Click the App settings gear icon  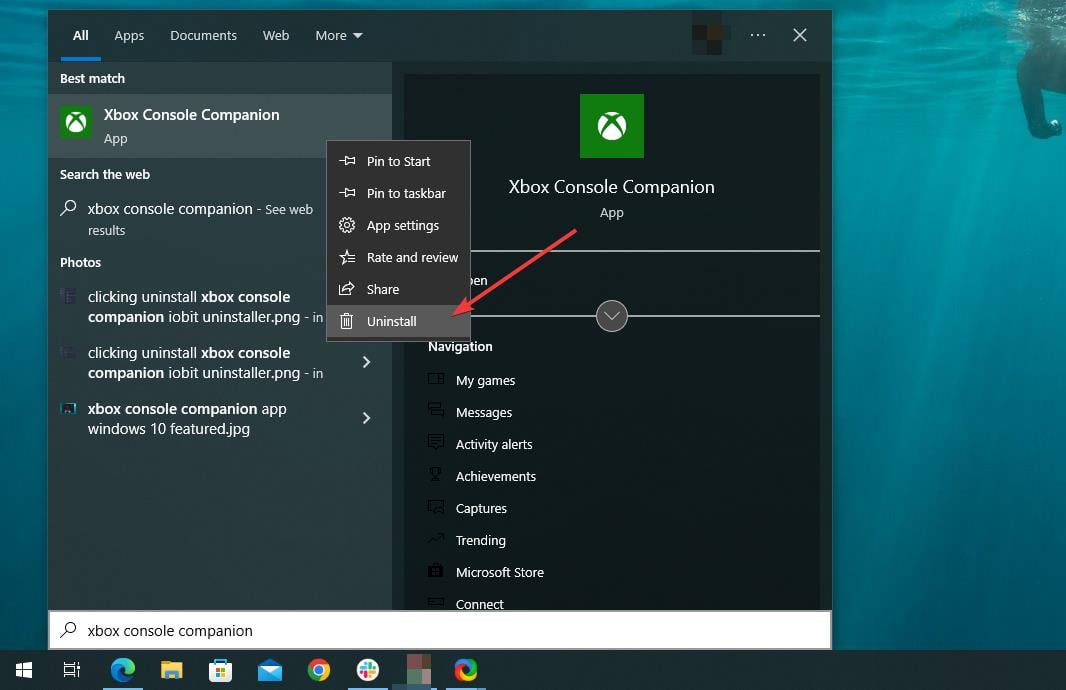(x=347, y=225)
